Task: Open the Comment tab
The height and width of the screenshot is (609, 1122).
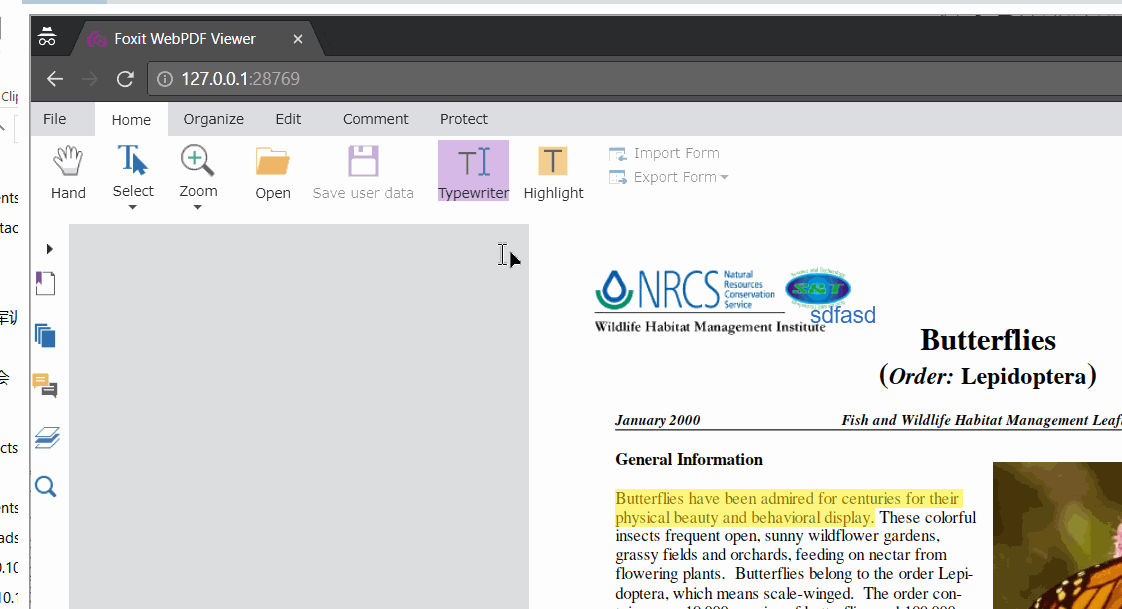Action: click(375, 119)
